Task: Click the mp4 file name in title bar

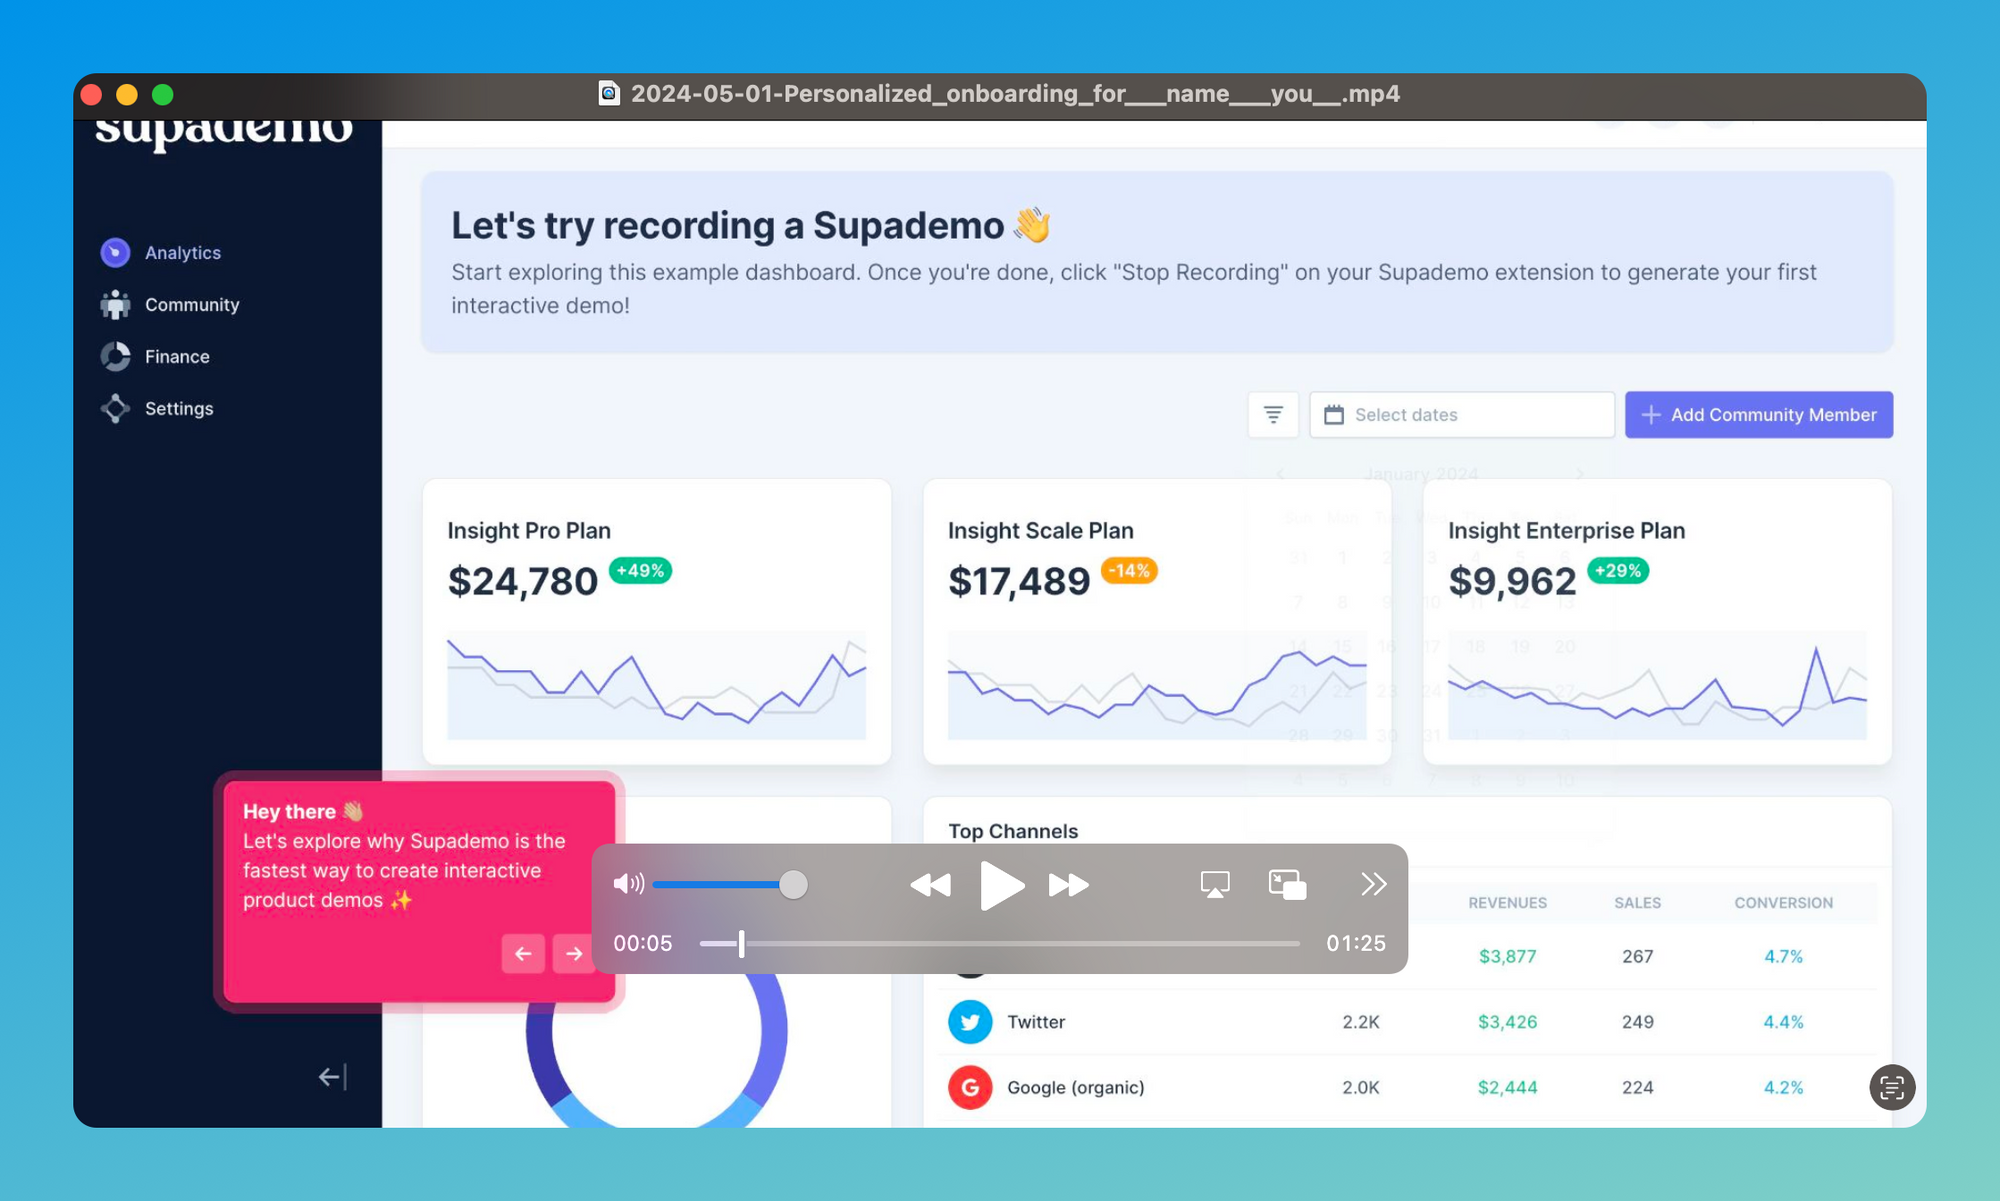Action: tap(1015, 94)
